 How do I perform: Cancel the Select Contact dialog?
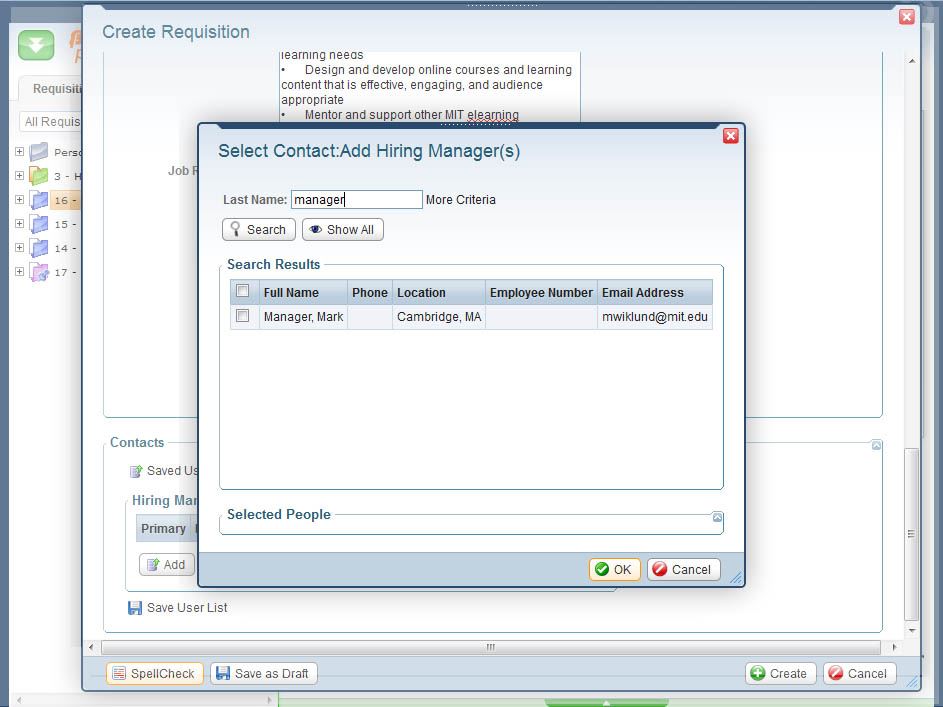tap(684, 570)
